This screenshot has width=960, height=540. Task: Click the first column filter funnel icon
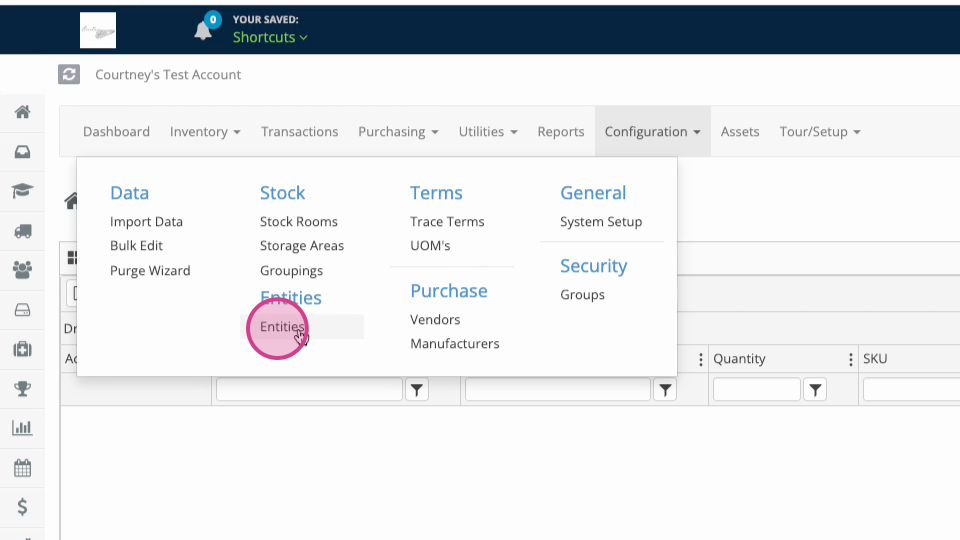point(417,389)
